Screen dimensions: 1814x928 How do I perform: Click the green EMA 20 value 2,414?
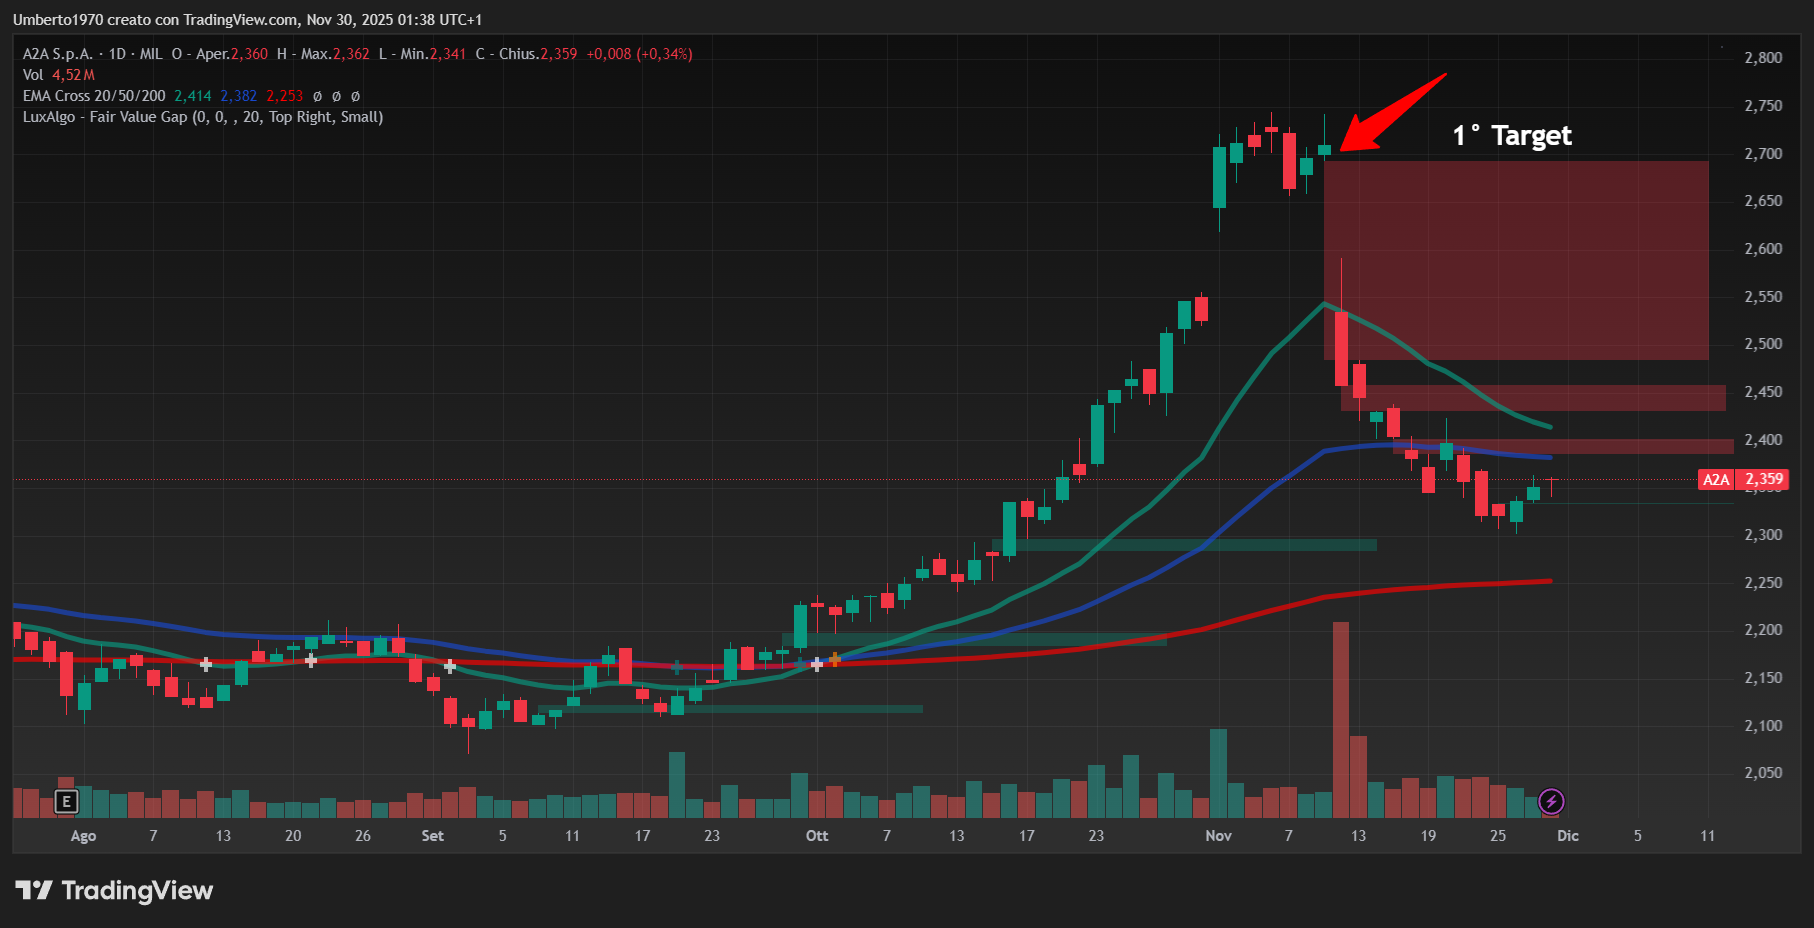tap(192, 96)
